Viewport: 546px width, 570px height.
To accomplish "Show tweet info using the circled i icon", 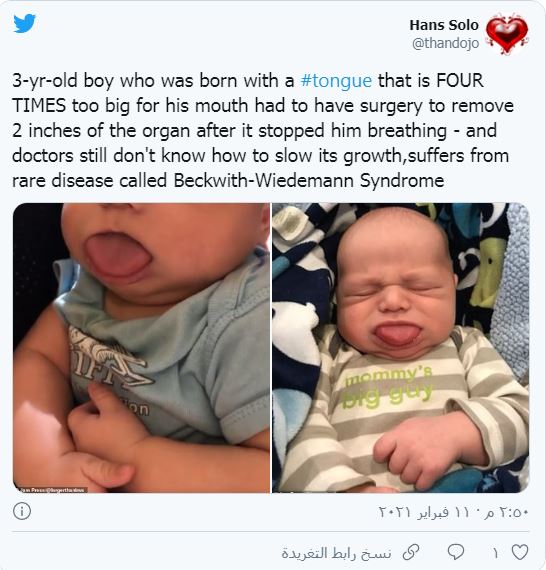I will [x=22, y=511].
